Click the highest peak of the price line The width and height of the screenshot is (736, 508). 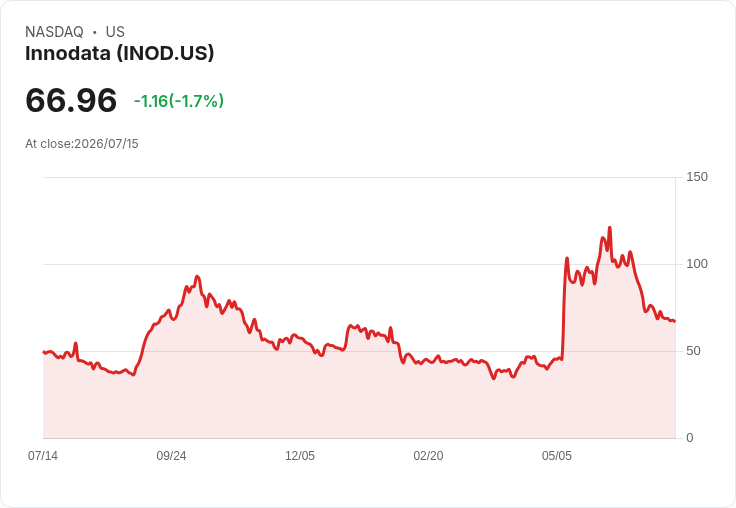point(610,228)
